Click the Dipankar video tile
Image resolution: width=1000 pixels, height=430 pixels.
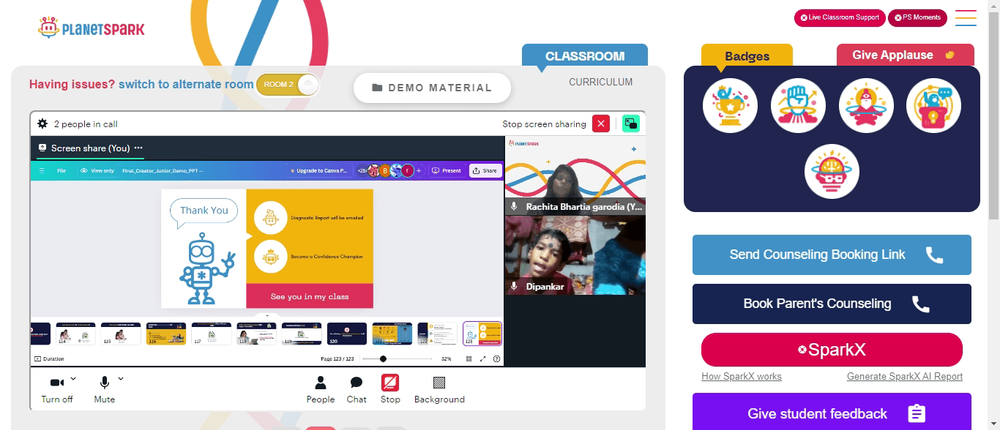coord(575,255)
